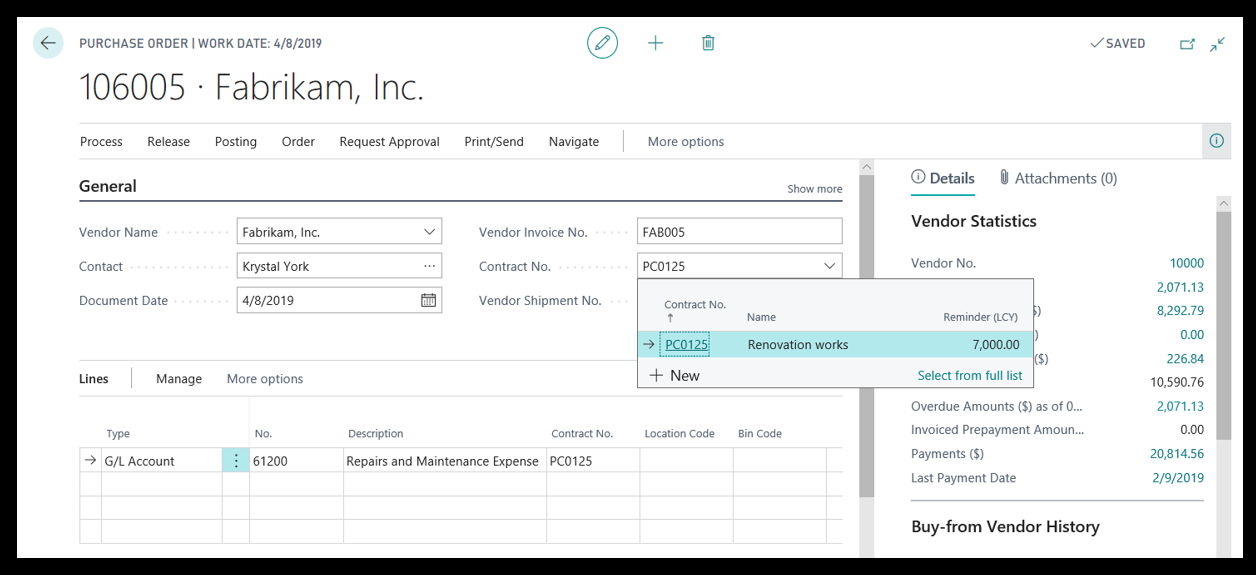Screen dimensions: 1256x575
Task: Open Payments amount 20,814.56
Action: [x=1177, y=454]
